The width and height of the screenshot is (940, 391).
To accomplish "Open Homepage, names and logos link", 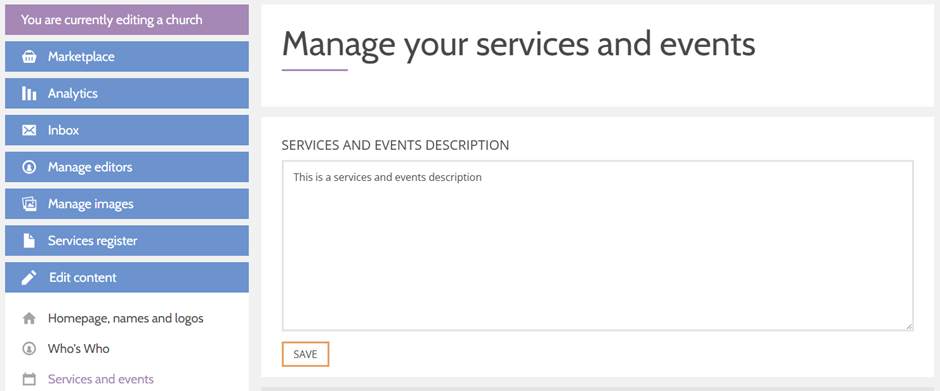I will 125,318.
